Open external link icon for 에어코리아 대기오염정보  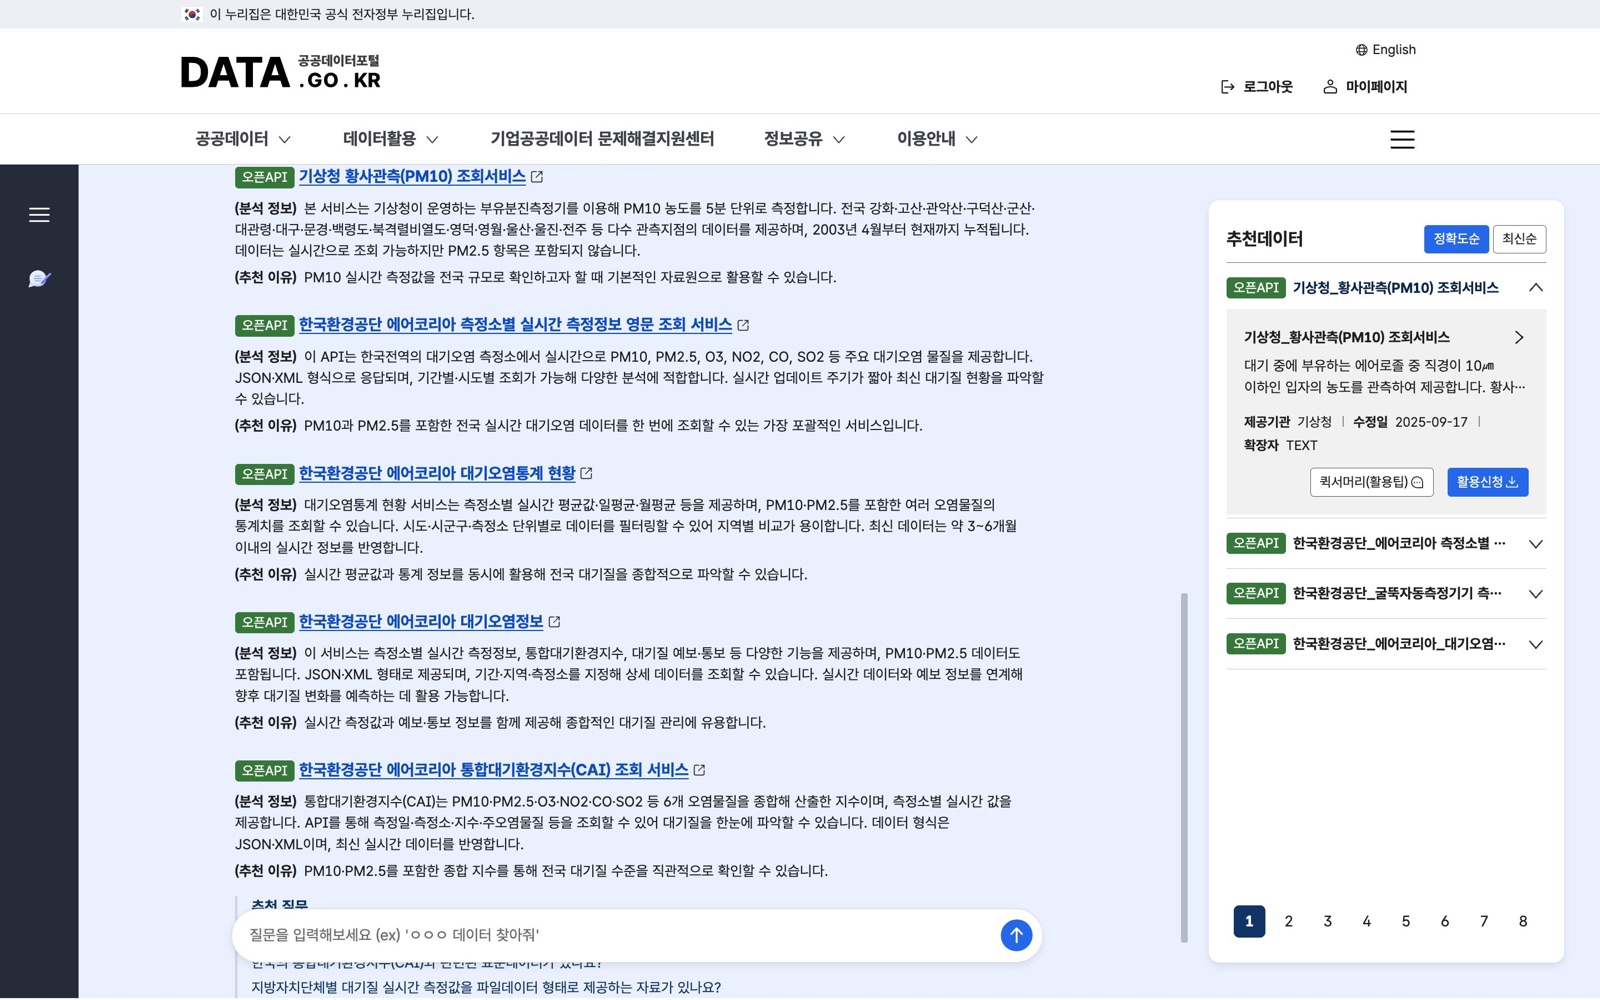point(554,622)
